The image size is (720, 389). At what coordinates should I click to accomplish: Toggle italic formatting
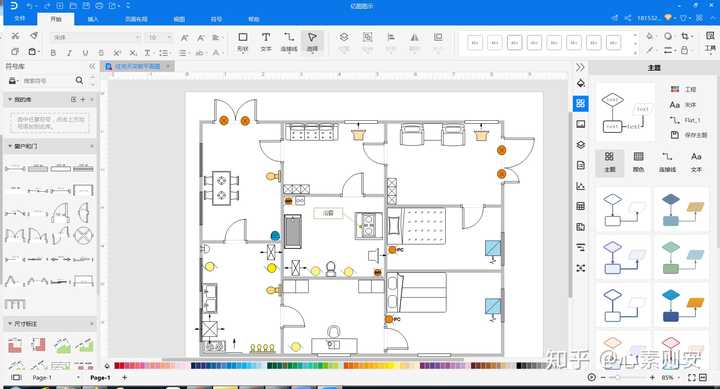(x=69, y=53)
